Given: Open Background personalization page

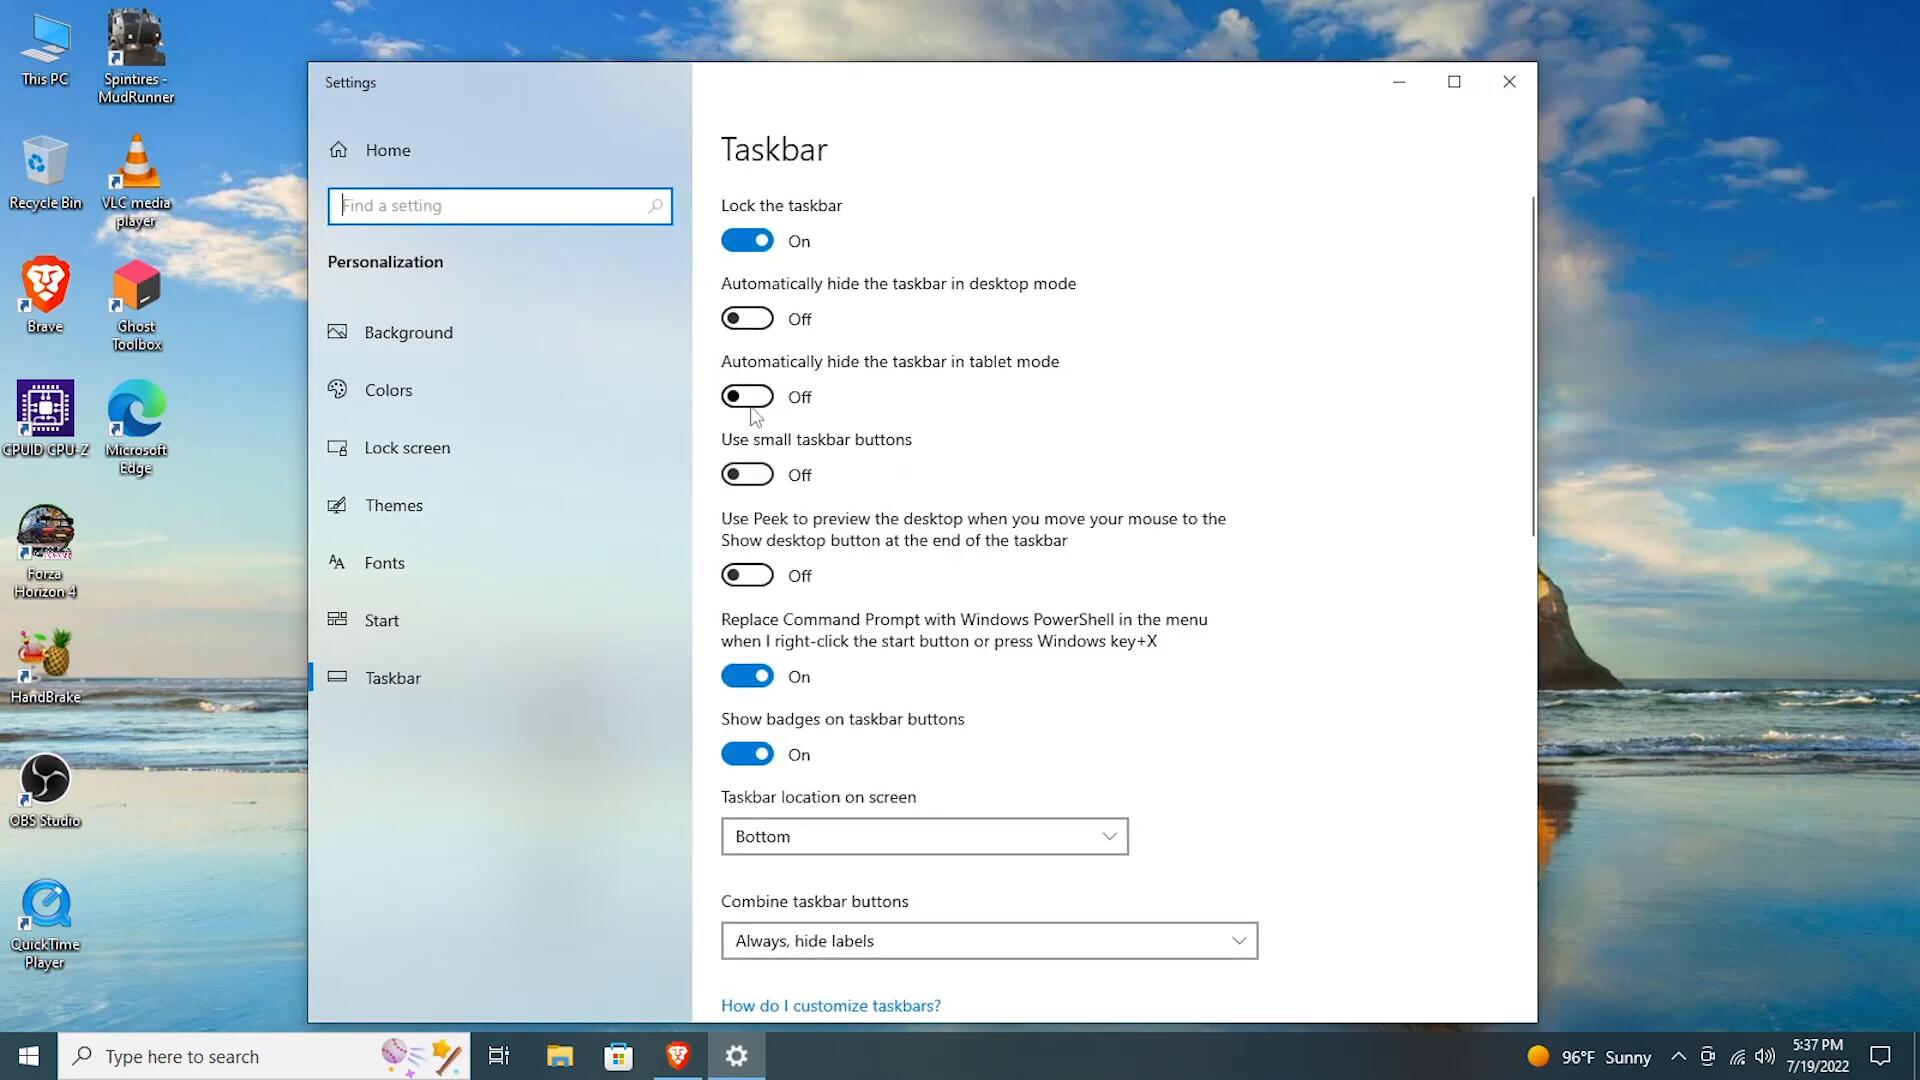Looking at the screenshot, I should [x=408, y=333].
